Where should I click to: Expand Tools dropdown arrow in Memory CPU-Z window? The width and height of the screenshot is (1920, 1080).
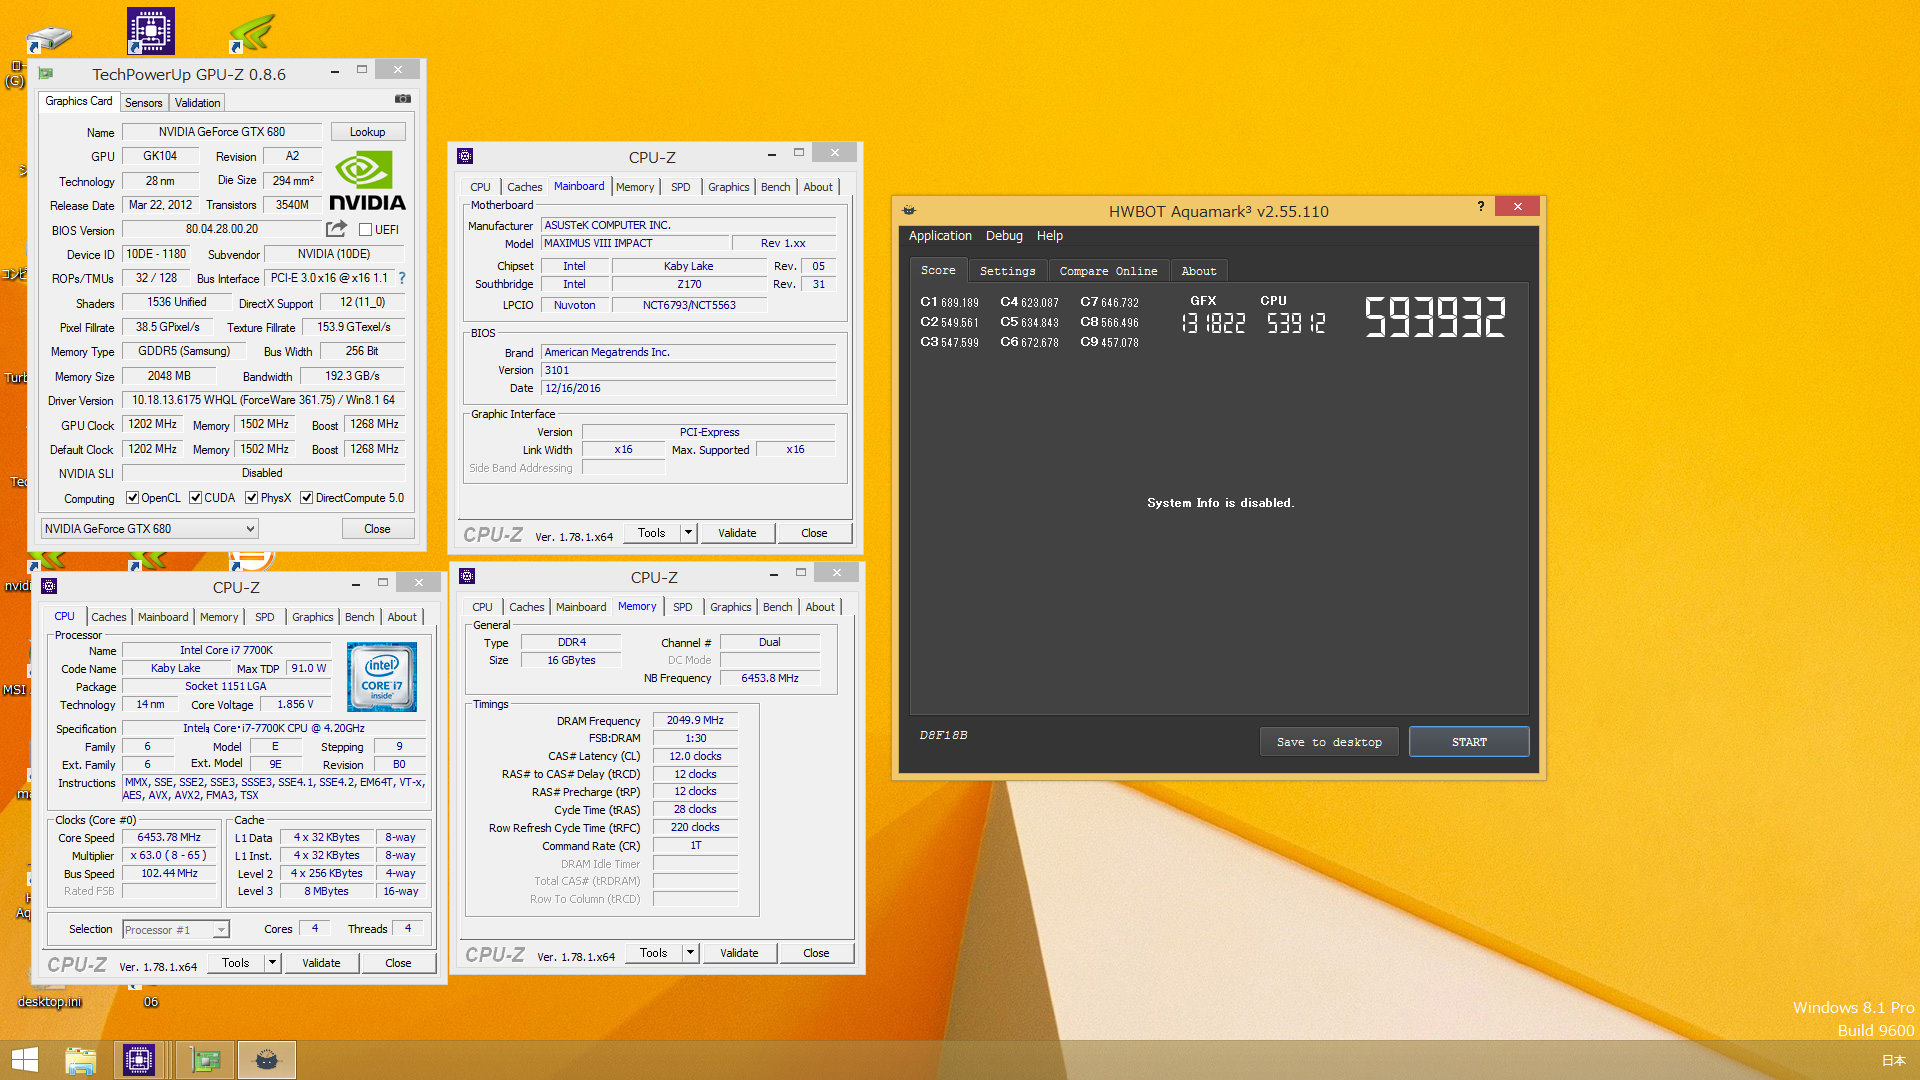coord(690,953)
